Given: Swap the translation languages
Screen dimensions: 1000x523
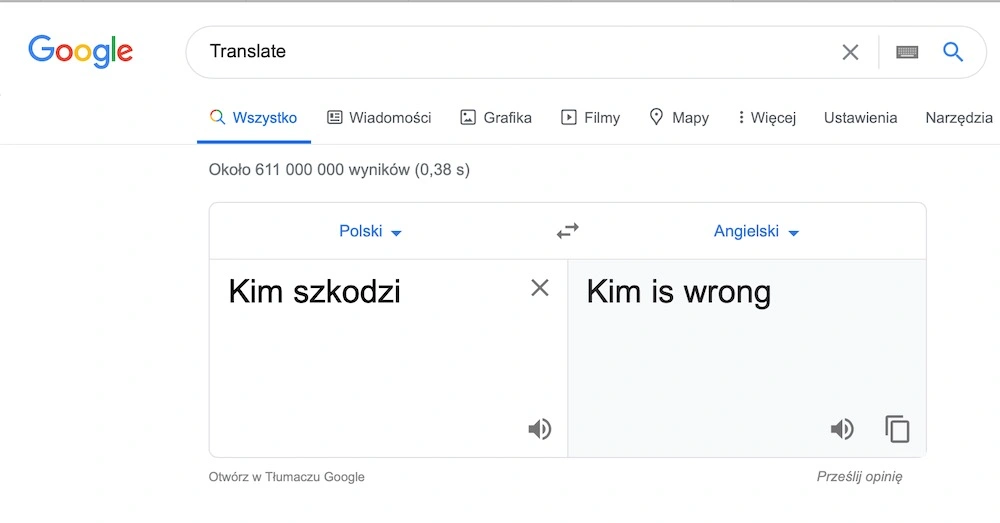Looking at the screenshot, I should pyautogui.click(x=568, y=231).
